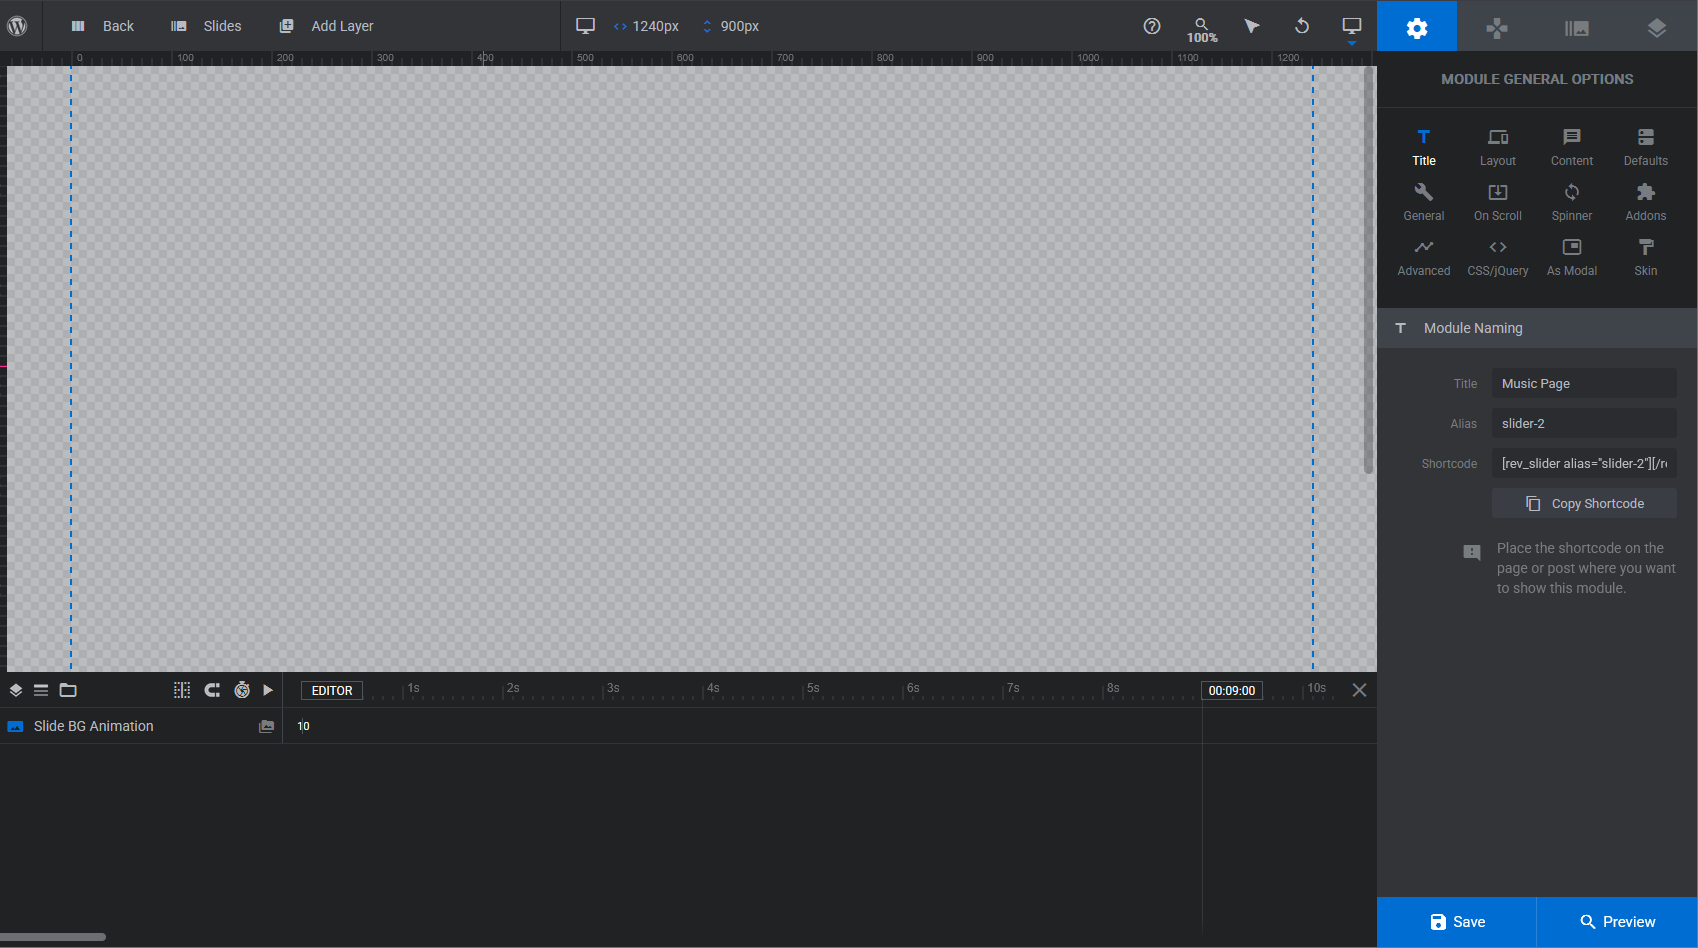Select the arrow pointer selection tool
The height and width of the screenshot is (948, 1698).
1251,26
